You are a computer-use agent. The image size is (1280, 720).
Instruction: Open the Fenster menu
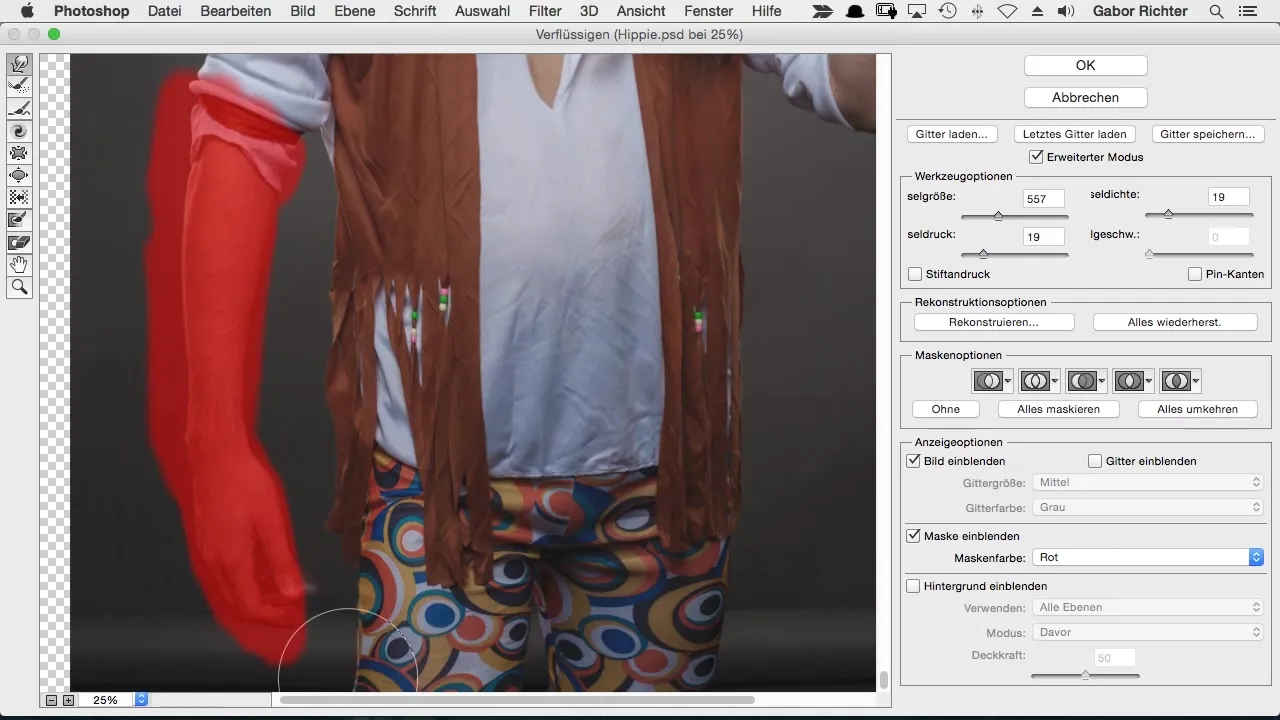[x=709, y=12]
